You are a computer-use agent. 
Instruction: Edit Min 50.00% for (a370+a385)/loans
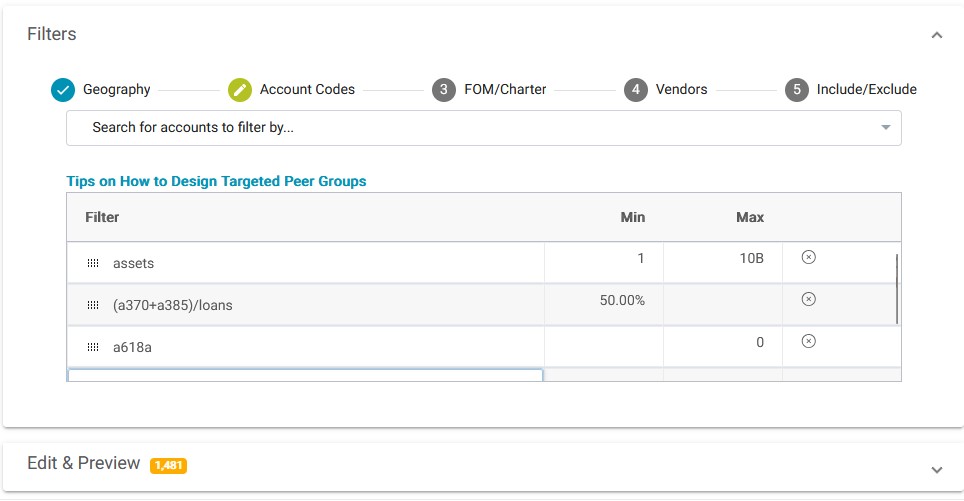pos(604,301)
